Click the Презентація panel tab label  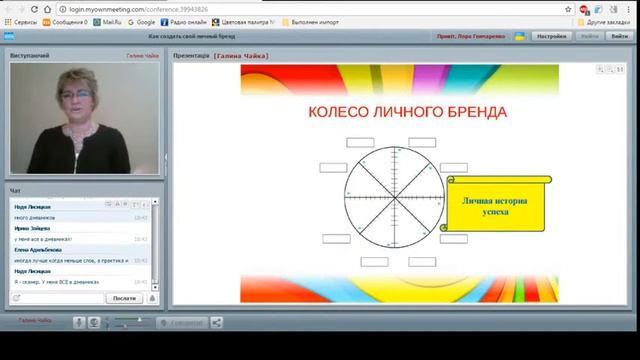coord(191,56)
